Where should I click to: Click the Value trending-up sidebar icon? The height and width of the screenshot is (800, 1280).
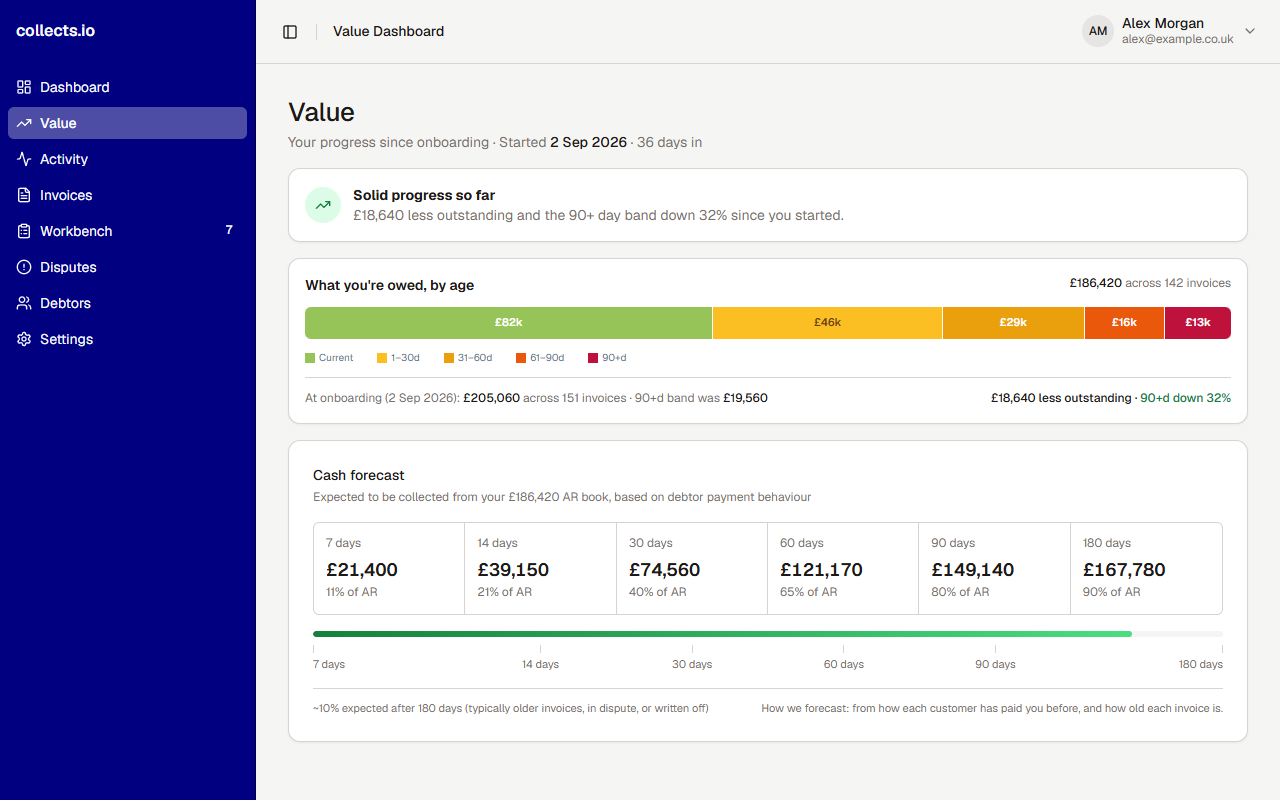(24, 123)
